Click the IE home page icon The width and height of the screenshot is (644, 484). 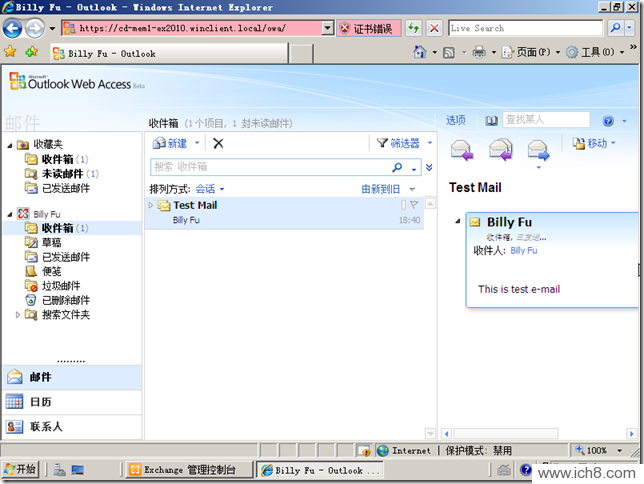pos(419,52)
